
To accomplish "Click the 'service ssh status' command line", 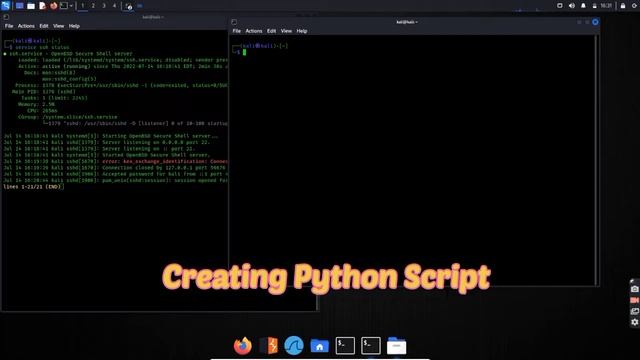I will pos(42,47).
